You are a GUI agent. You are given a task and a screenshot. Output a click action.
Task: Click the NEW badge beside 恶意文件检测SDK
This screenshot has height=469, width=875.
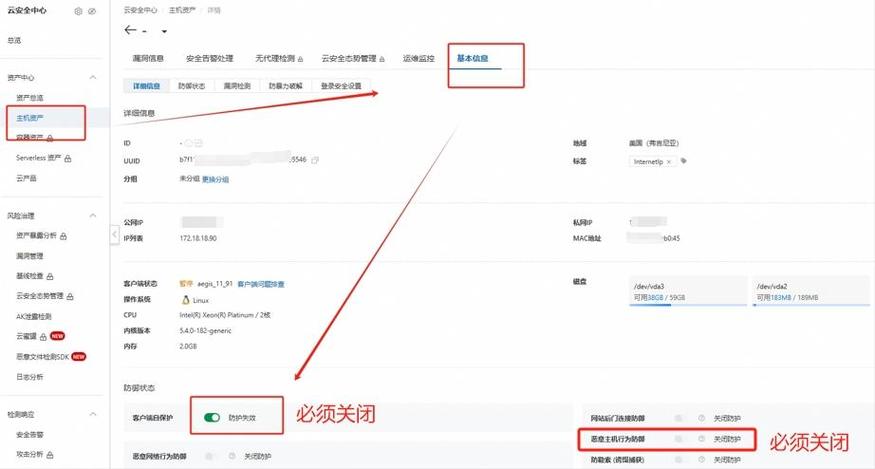(79, 356)
